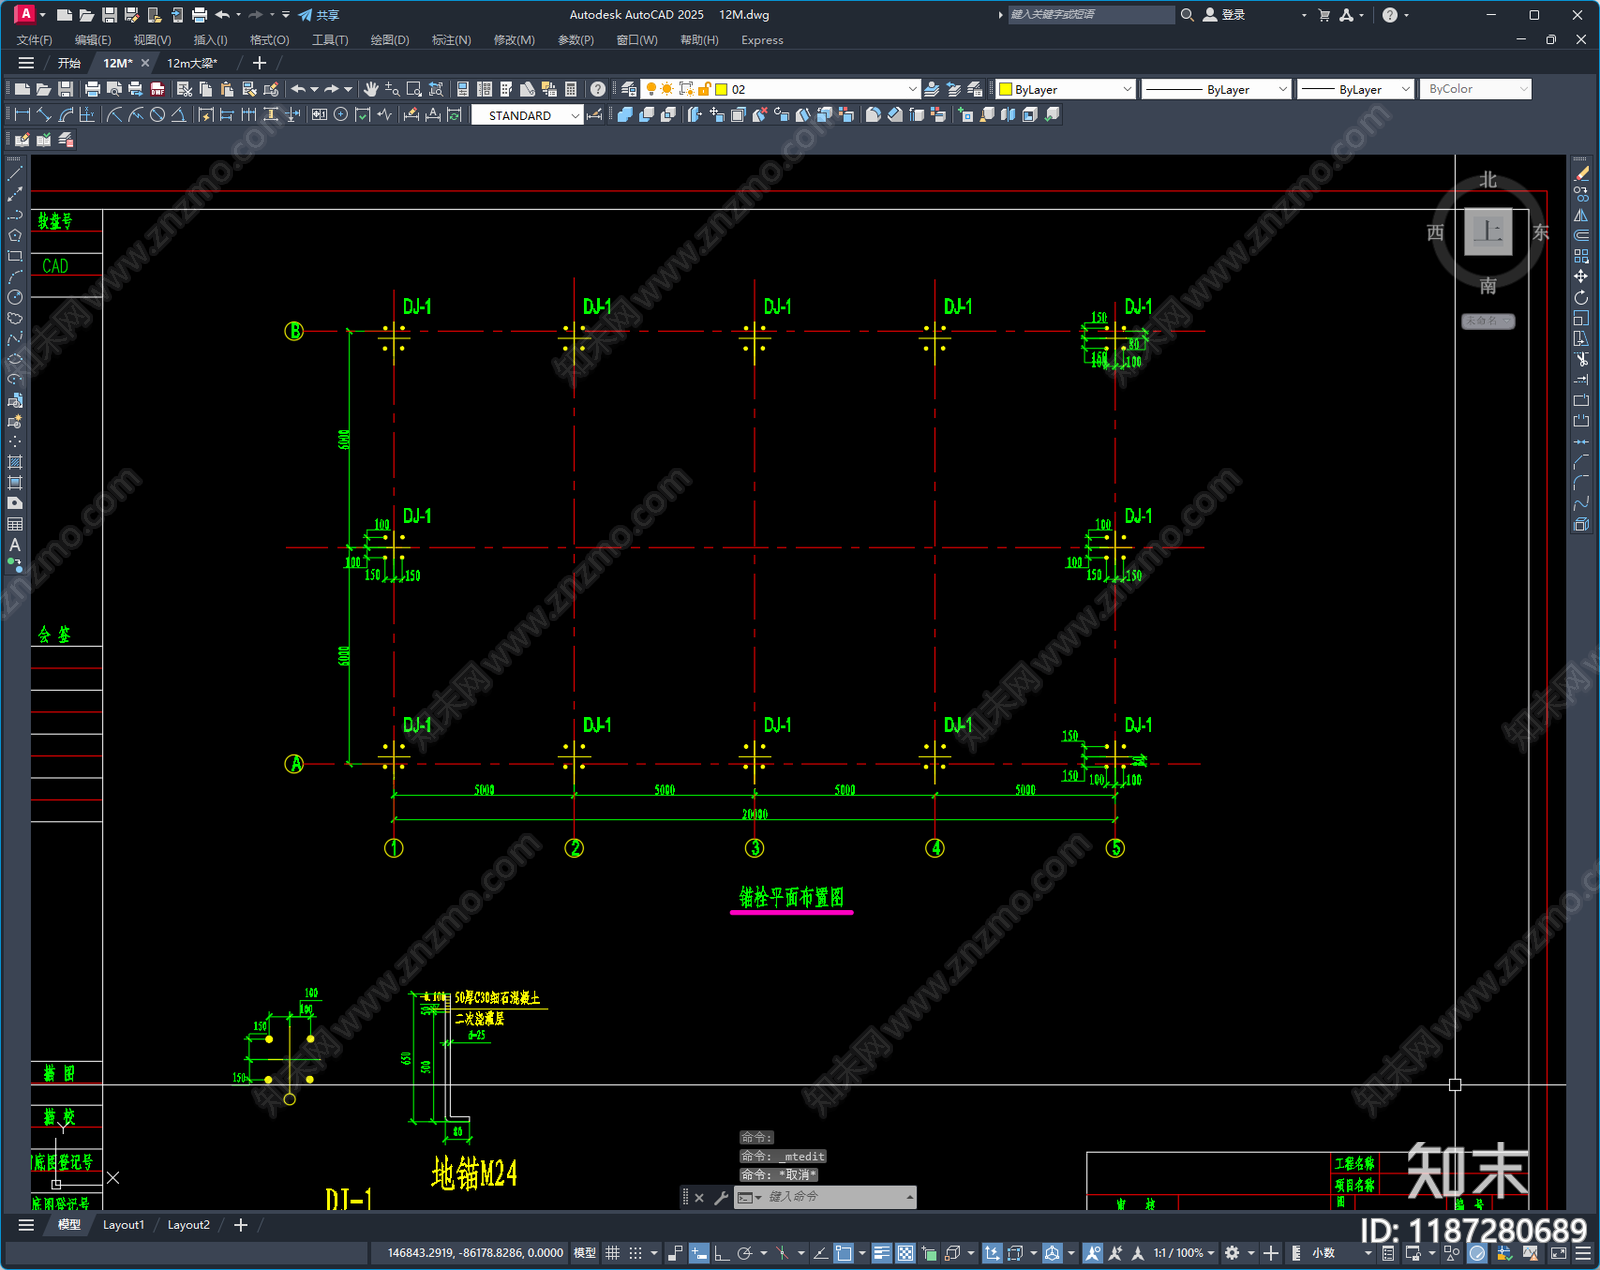Switch to the Layout1 tab

[123, 1225]
